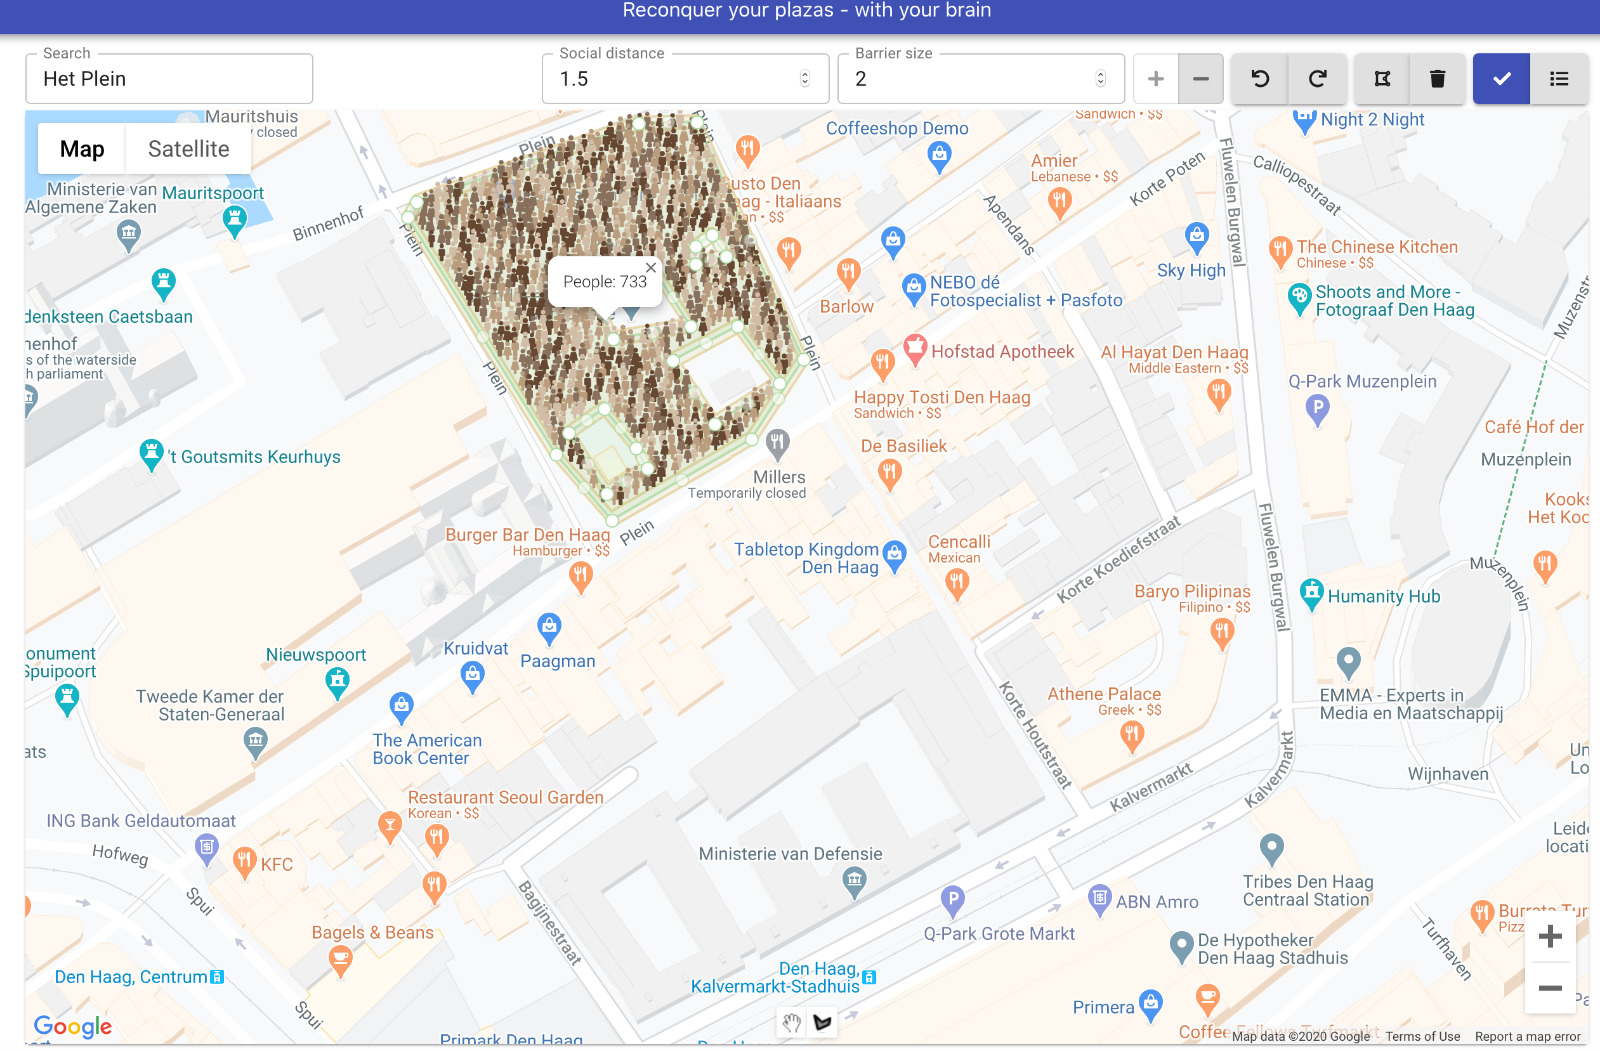
Task: Open the list view icon
Action: (x=1559, y=78)
